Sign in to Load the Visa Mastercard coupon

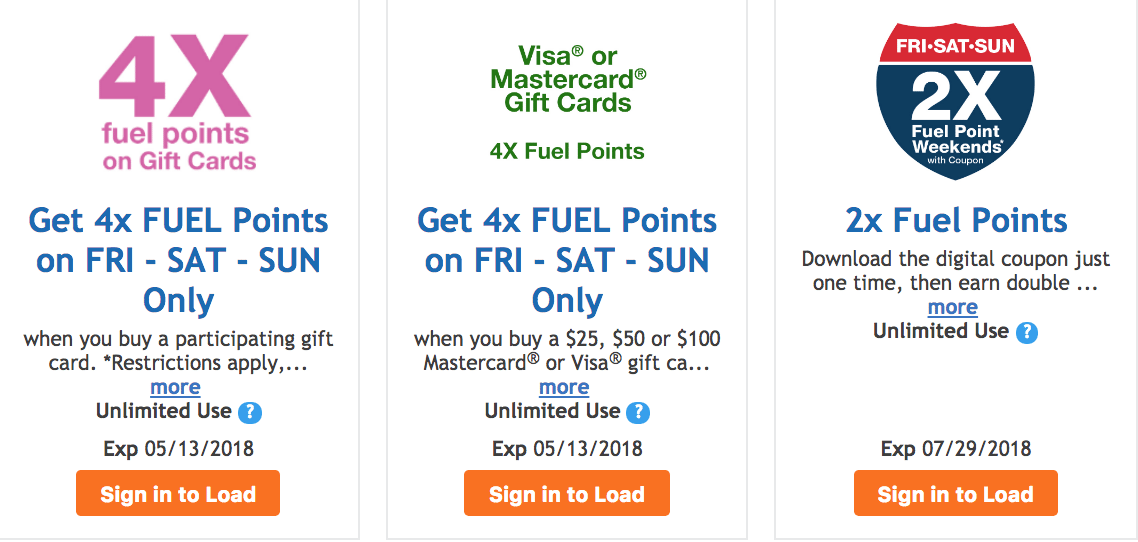tap(567, 493)
